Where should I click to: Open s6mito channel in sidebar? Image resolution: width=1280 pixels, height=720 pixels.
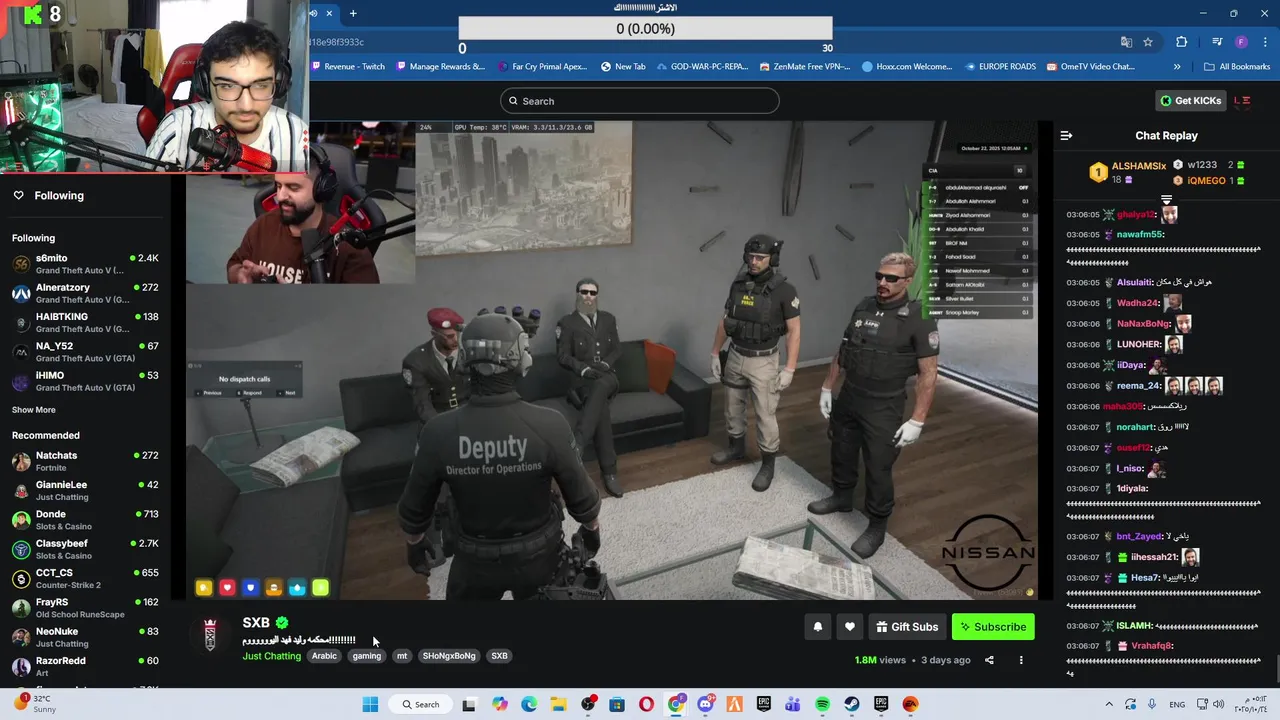tap(85, 264)
